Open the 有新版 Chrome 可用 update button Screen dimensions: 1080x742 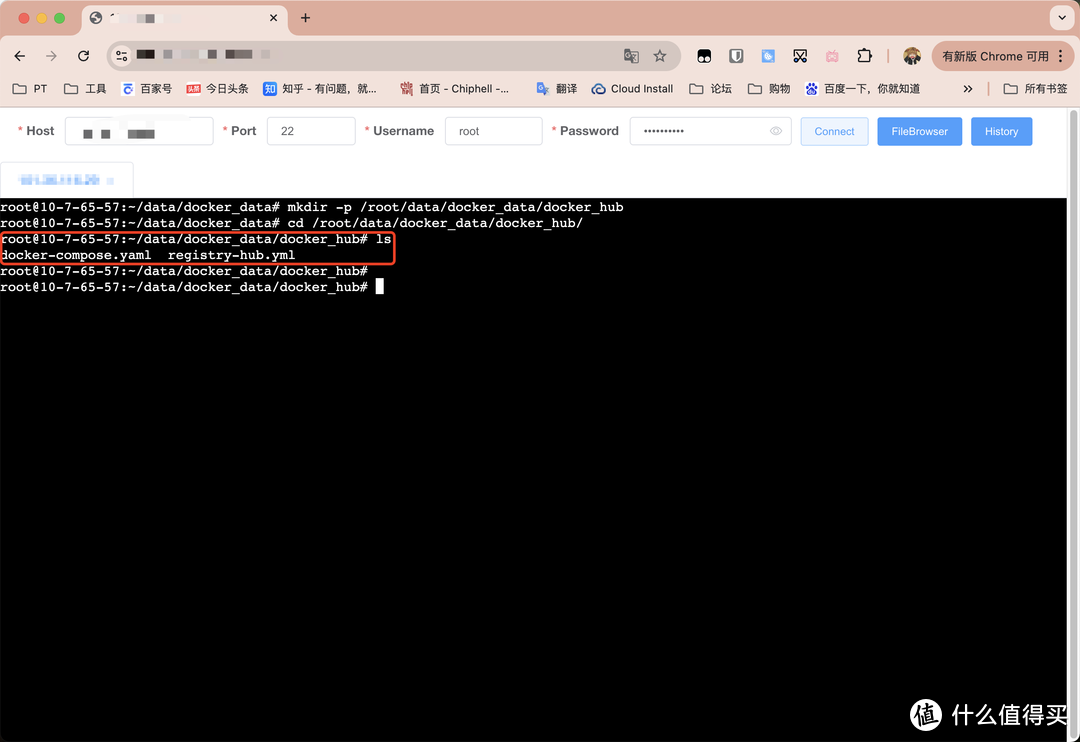coord(995,56)
